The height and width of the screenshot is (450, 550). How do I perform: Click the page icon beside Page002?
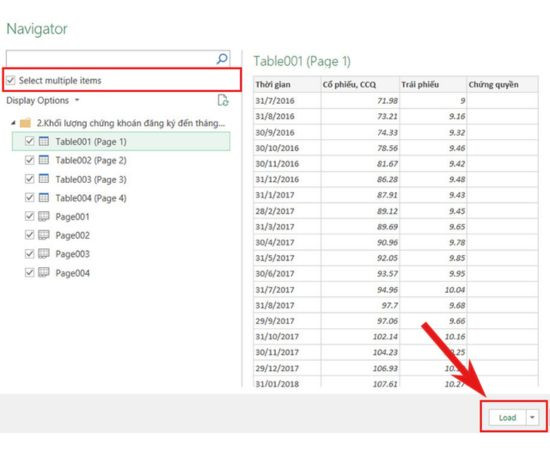(x=44, y=235)
